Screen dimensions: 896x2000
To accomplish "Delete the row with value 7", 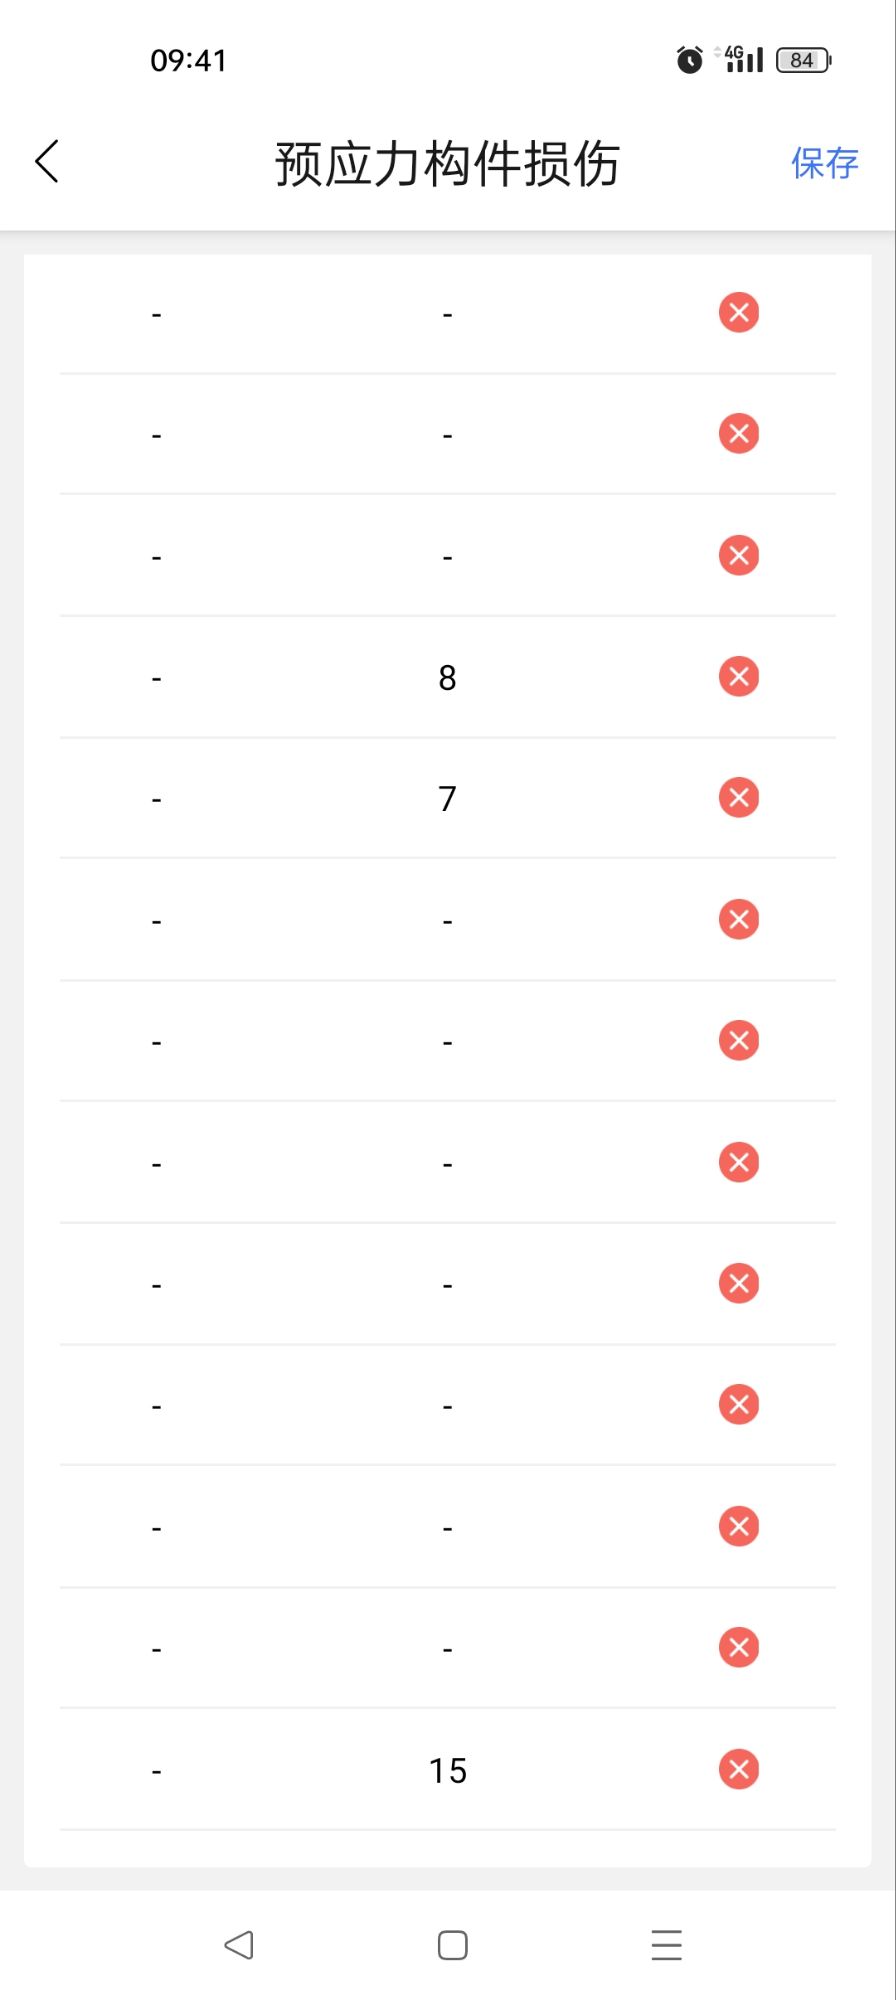I will [739, 798].
